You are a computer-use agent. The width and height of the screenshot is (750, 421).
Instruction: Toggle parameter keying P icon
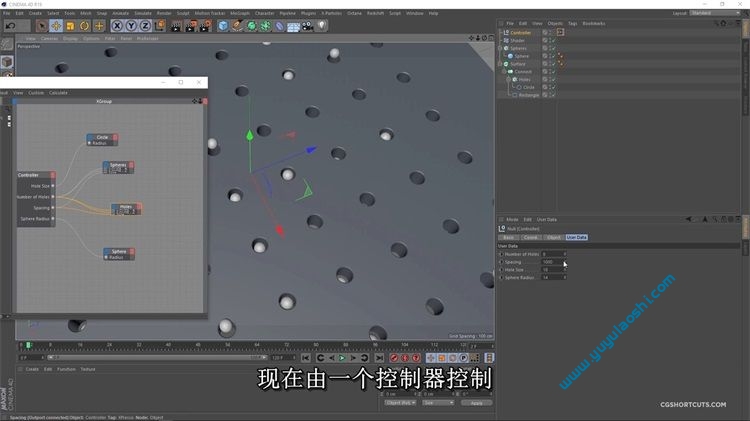click(x=463, y=358)
